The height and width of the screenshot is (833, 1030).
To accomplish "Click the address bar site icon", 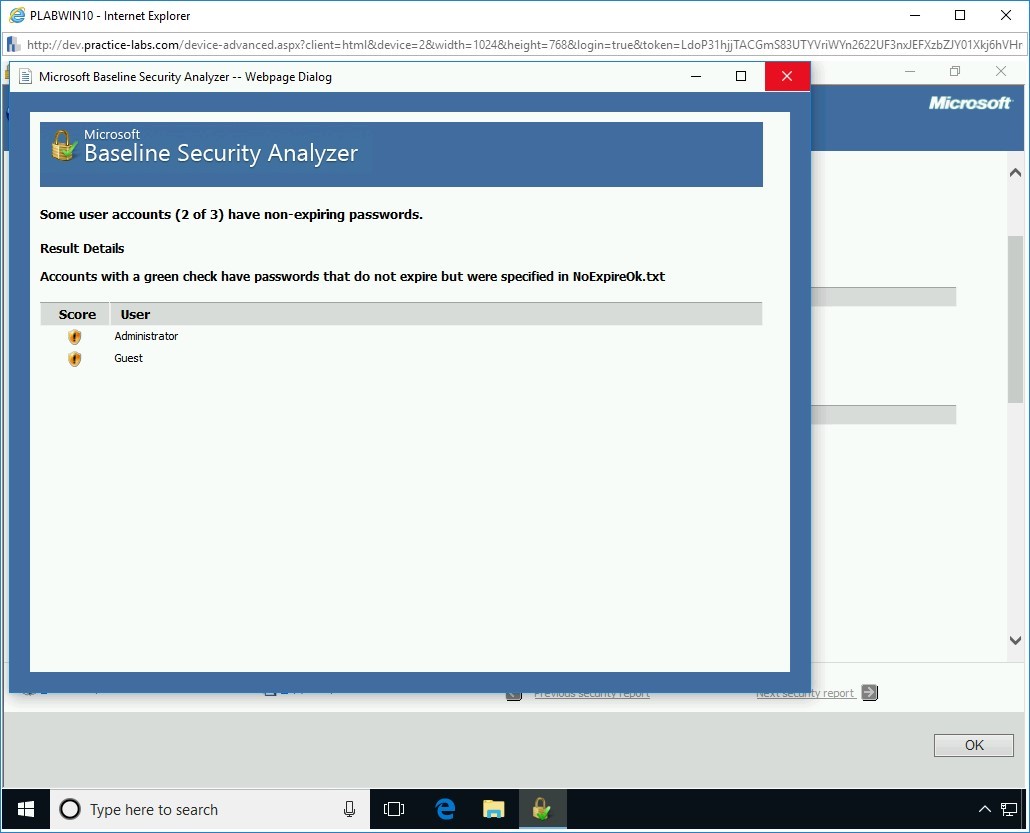I will pyautogui.click(x=13, y=45).
